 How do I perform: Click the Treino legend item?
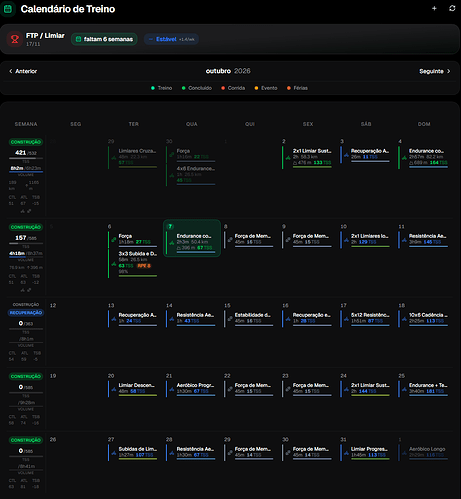161,88
